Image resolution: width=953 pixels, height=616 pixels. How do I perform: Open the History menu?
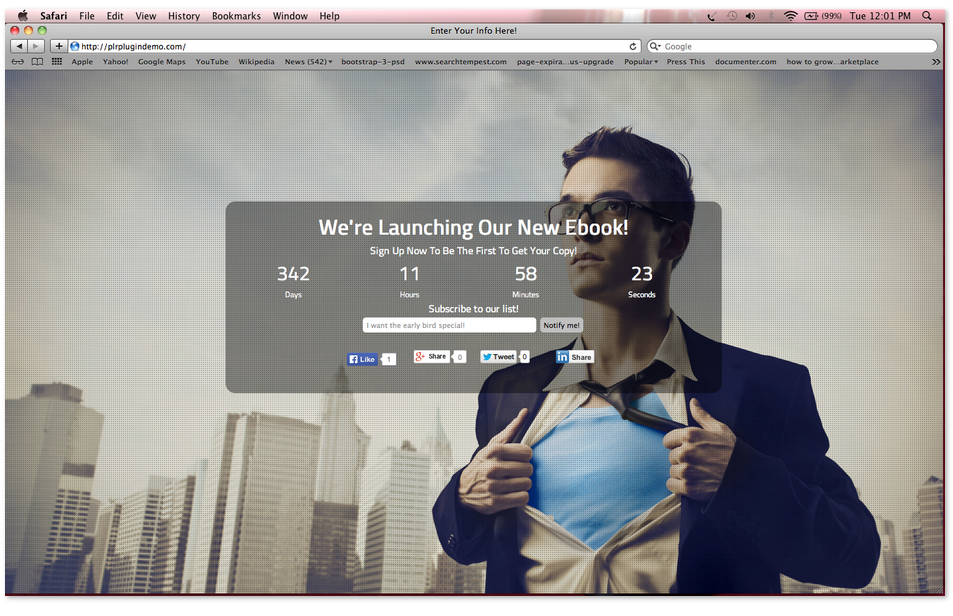[x=183, y=16]
